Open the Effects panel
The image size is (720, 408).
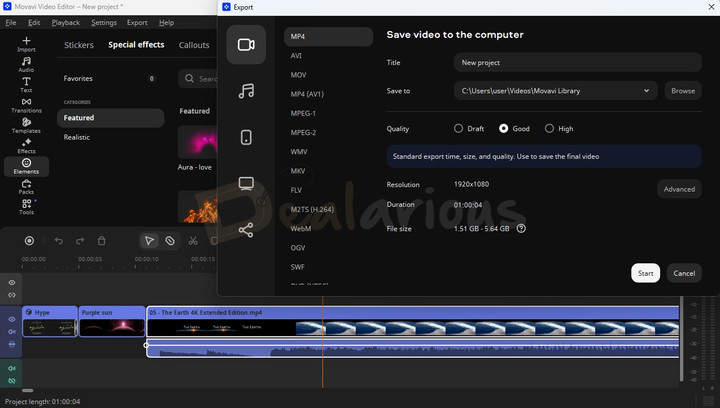pyautogui.click(x=26, y=145)
